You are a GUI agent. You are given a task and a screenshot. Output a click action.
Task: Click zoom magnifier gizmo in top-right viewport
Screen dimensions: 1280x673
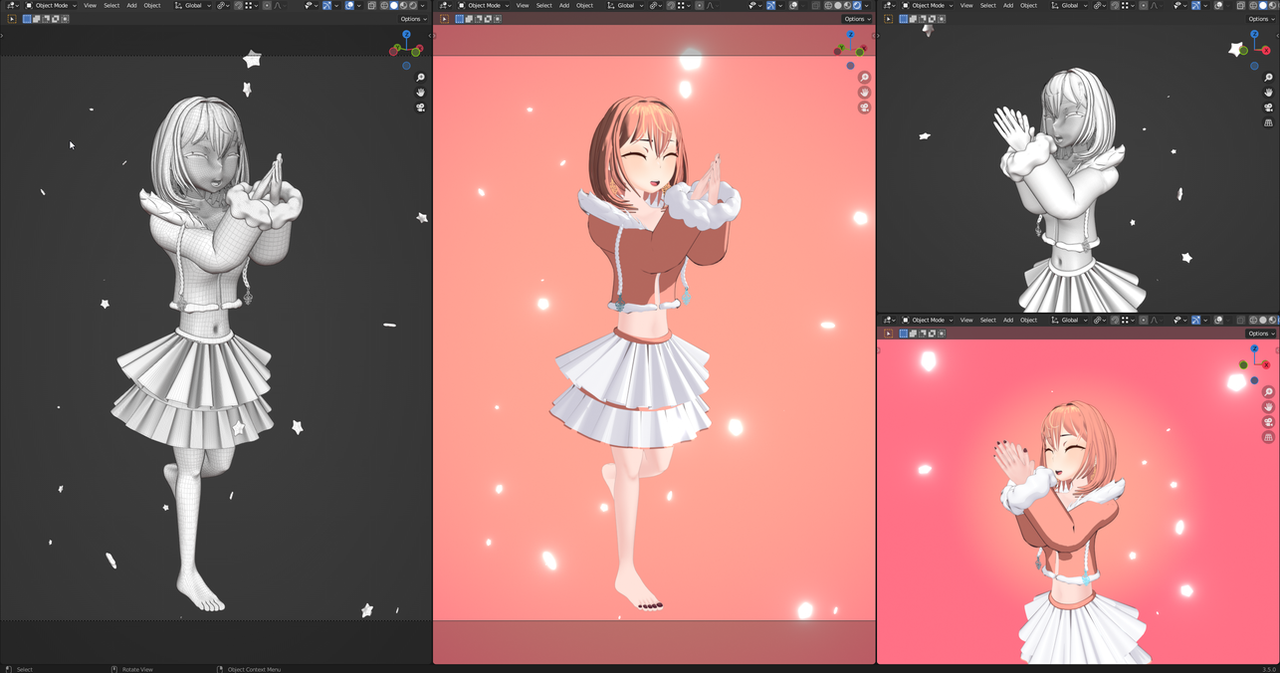pos(1268,78)
